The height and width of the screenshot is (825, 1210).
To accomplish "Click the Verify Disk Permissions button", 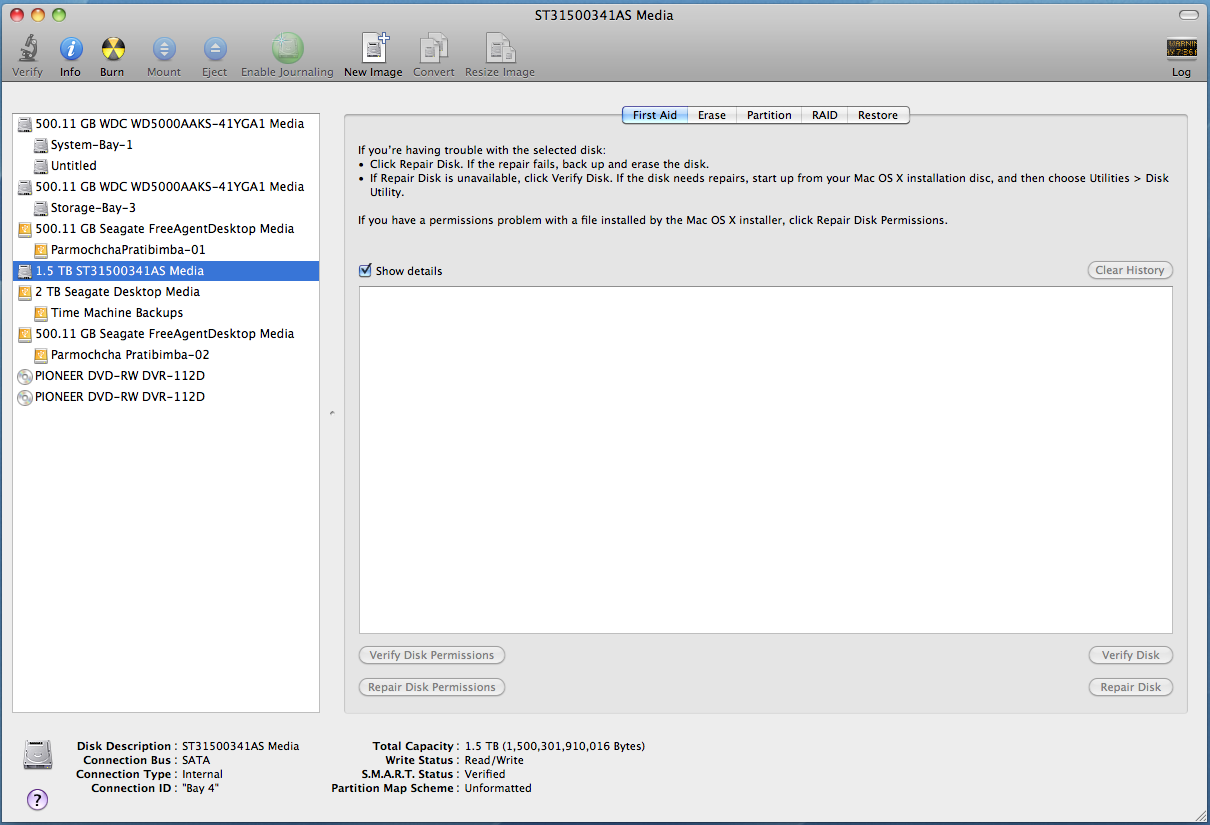I will click(432, 655).
